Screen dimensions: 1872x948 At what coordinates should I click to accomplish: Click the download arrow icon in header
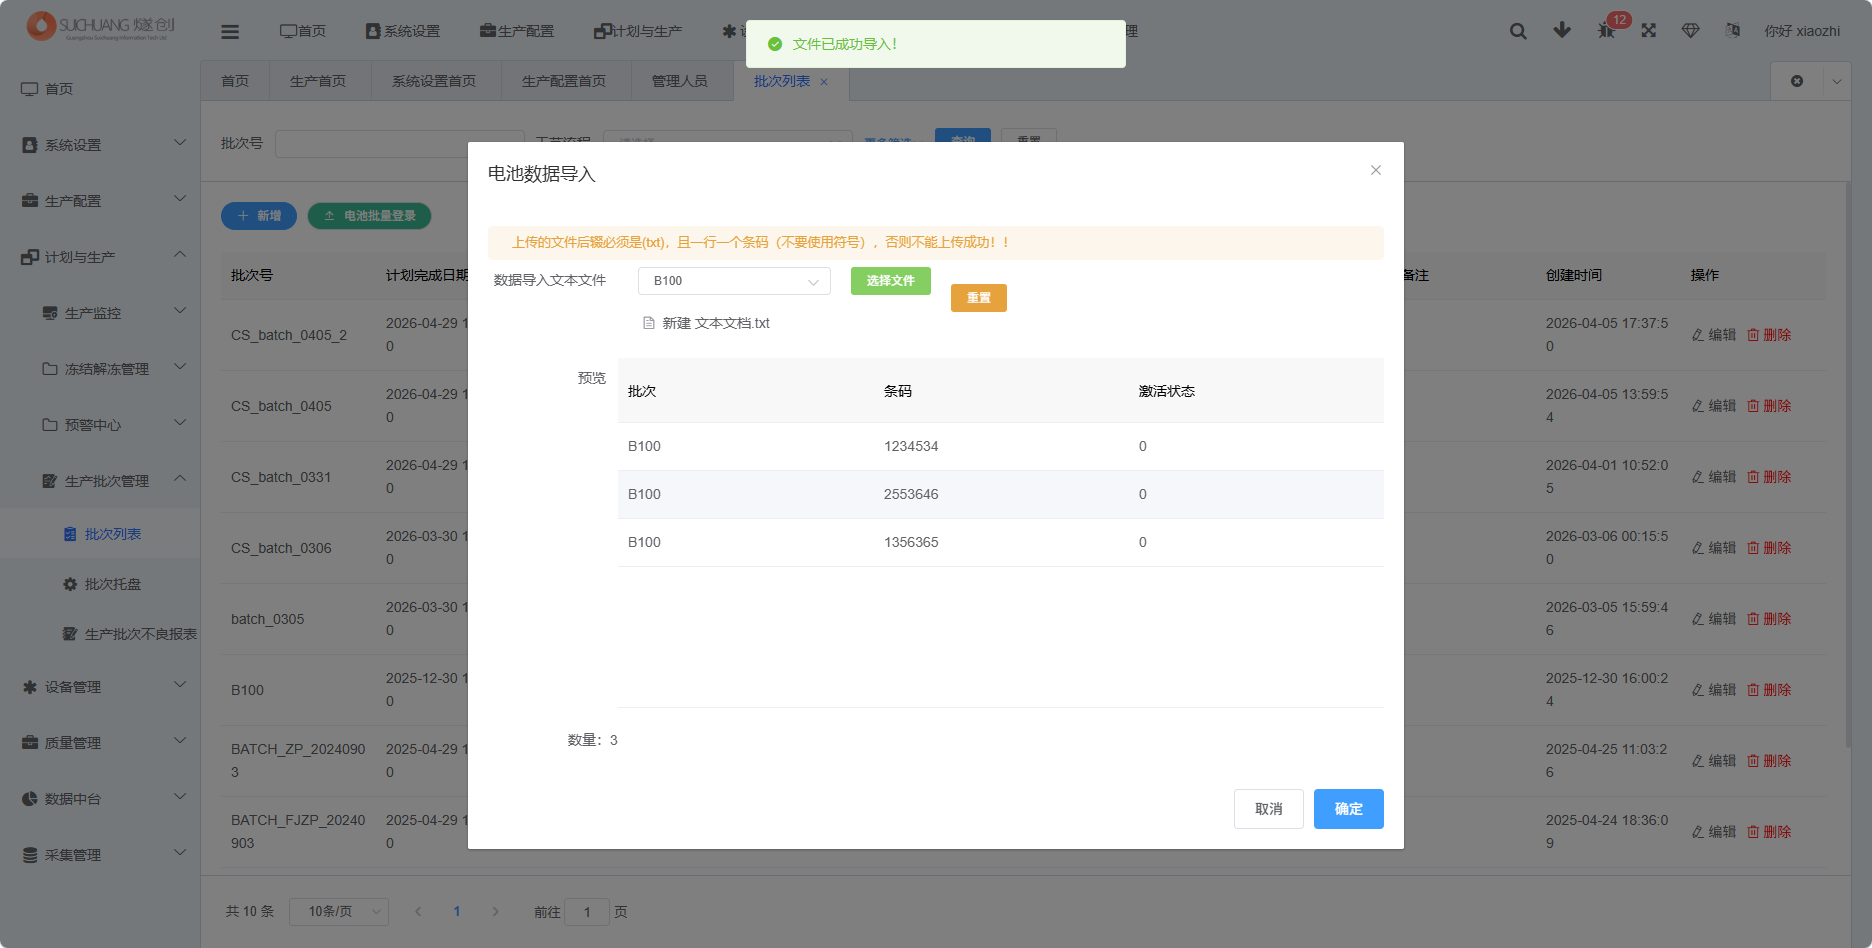tap(1562, 30)
